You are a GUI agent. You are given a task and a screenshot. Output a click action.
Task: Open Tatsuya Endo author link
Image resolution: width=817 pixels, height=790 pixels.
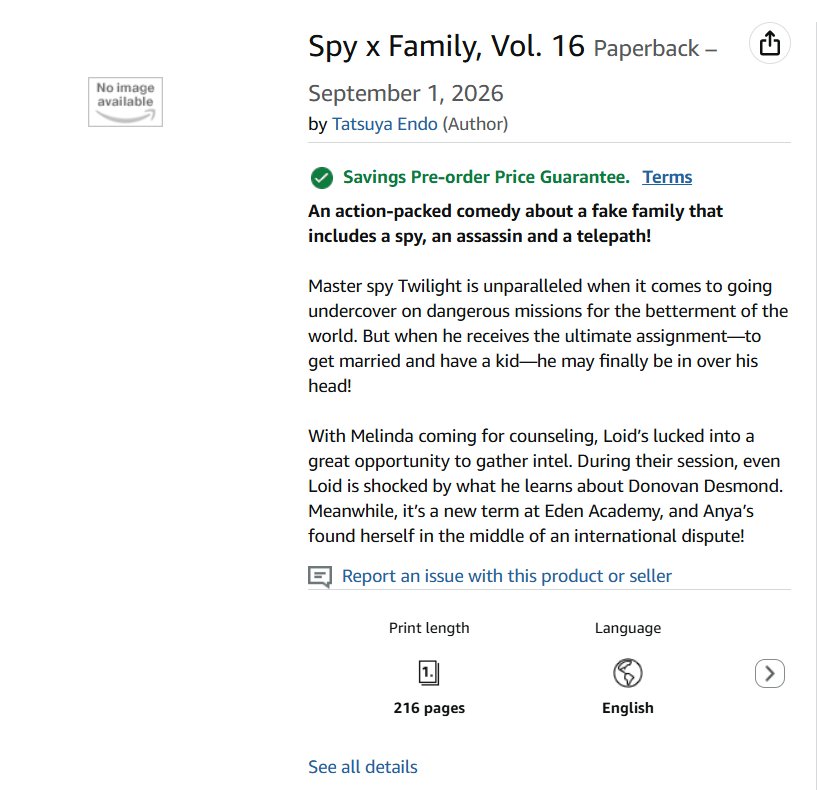[385, 124]
